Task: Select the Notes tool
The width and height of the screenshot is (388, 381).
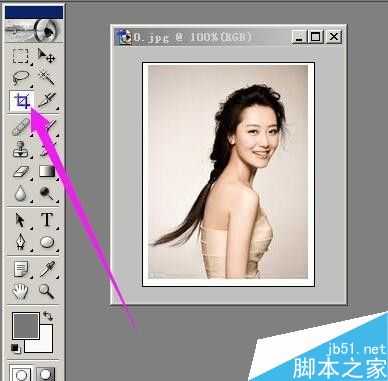Action: pos(21,269)
